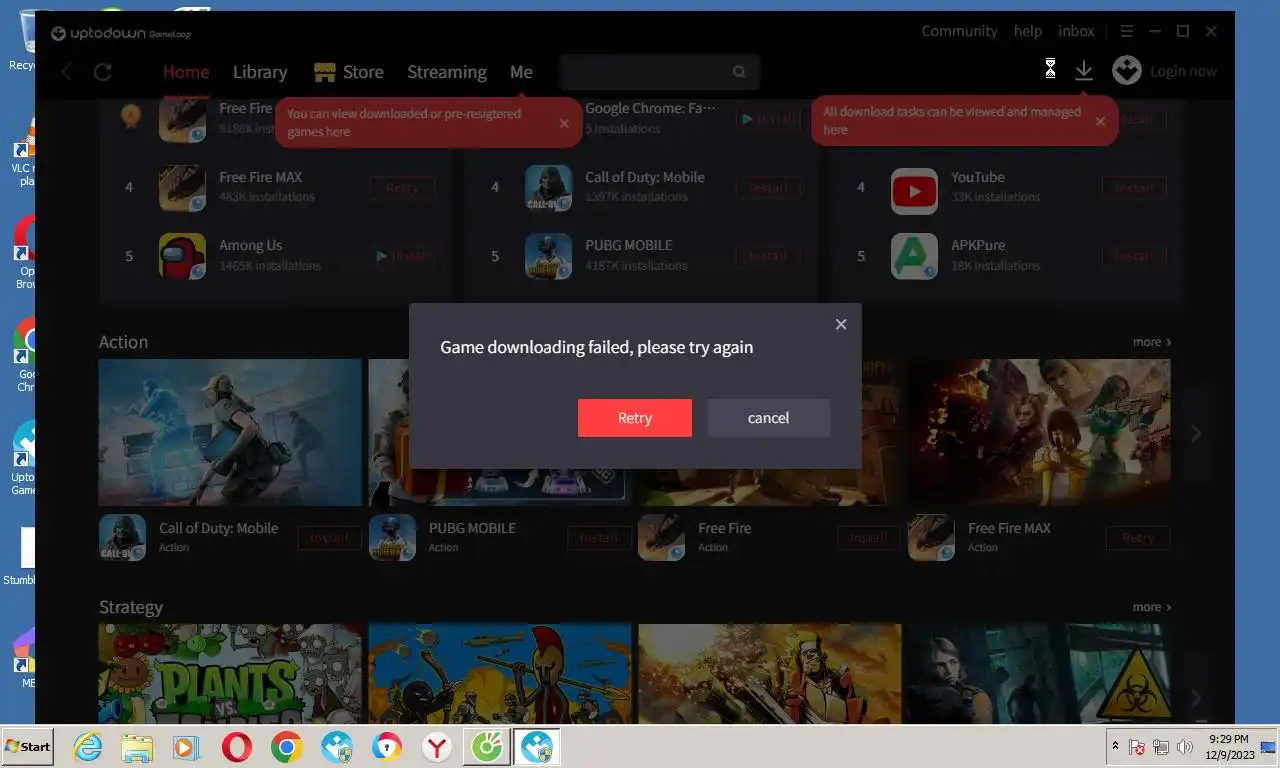
Task: Go back with the back arrow
Action: (x=67, y=72)
